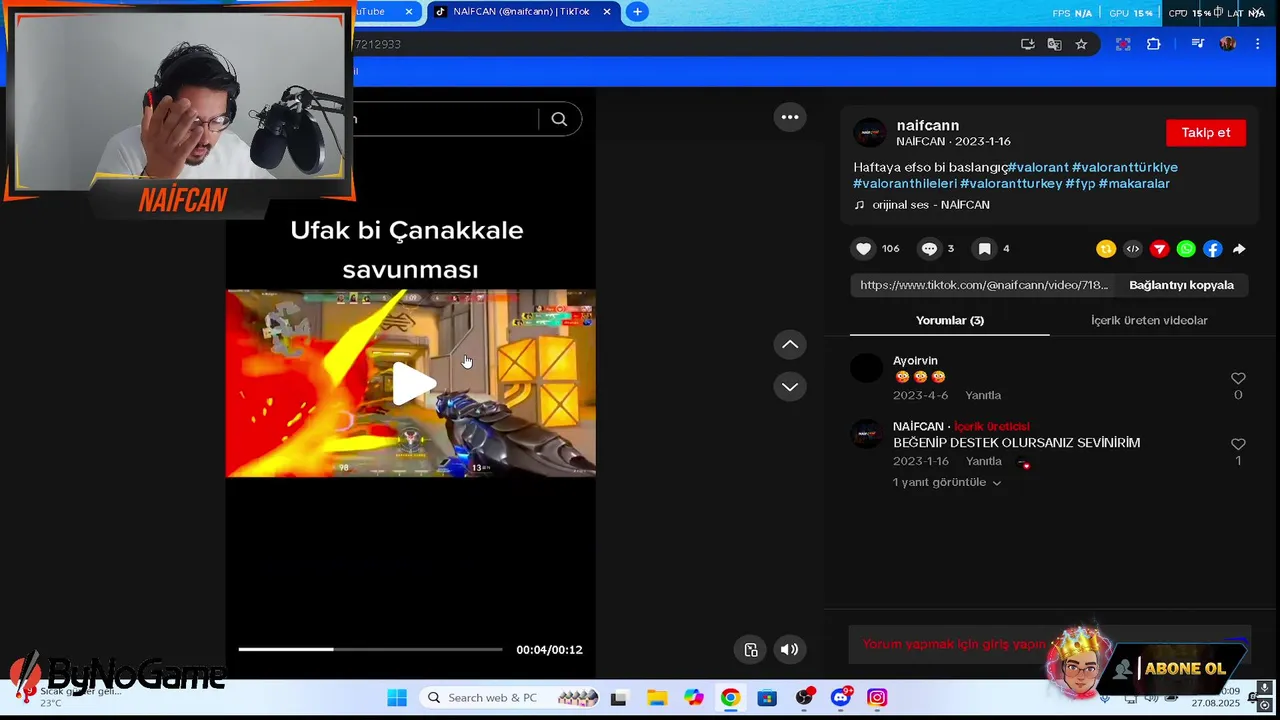Open 'orijinal ses - NAİFCAN' sound link
This screenshot has height=720, width=1280.
click(930, 205)
